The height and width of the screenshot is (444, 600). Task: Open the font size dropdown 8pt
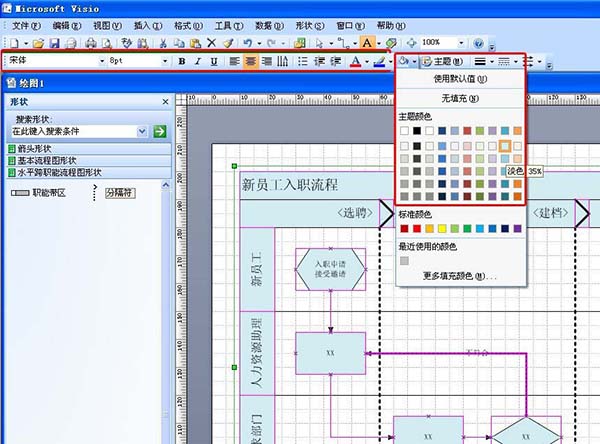coord(165,61)
